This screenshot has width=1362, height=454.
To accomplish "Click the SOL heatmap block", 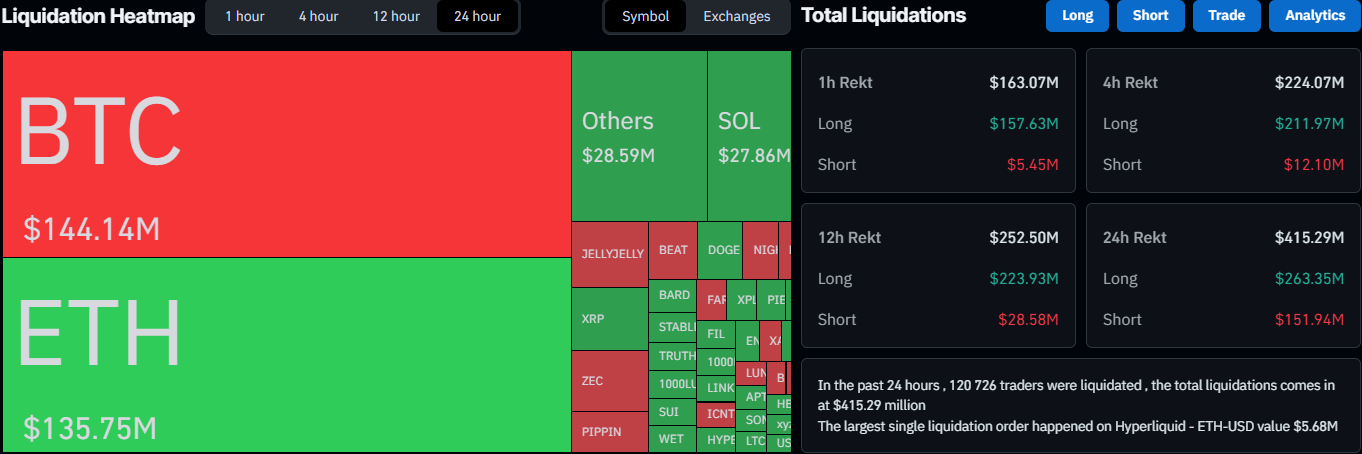I will coord(749,136).
